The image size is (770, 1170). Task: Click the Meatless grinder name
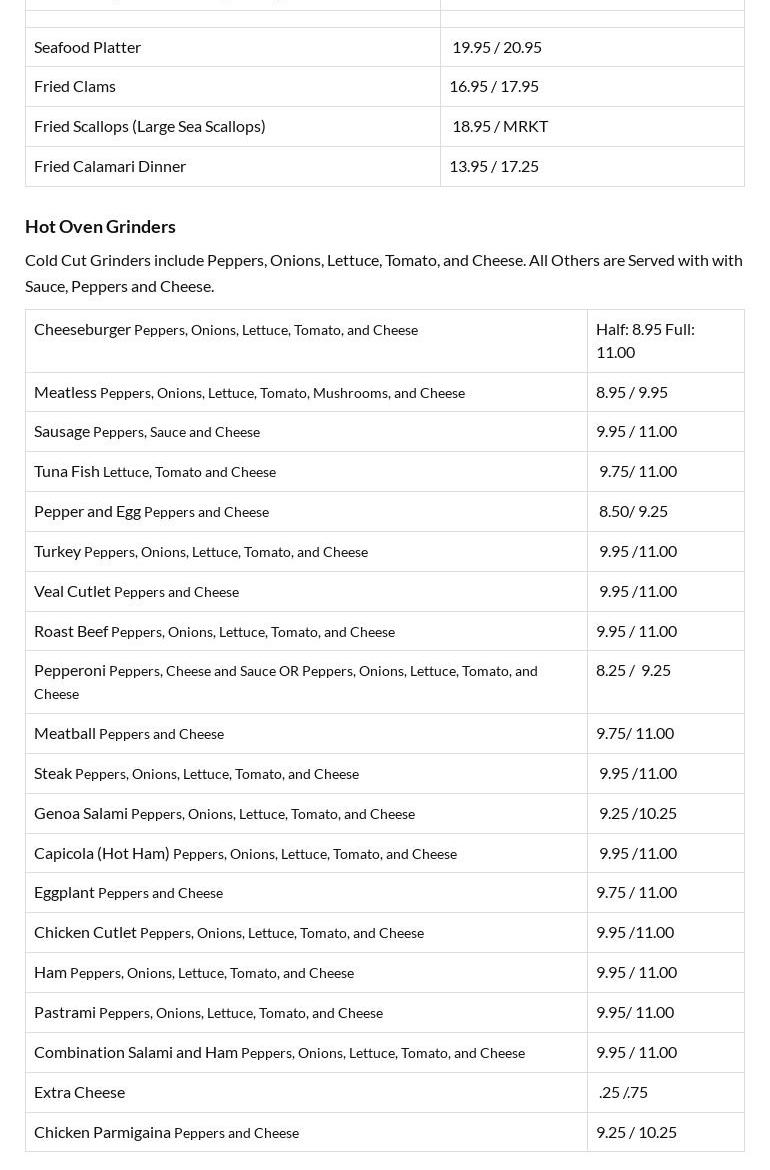pyautogui.click(x=66, y=392)
